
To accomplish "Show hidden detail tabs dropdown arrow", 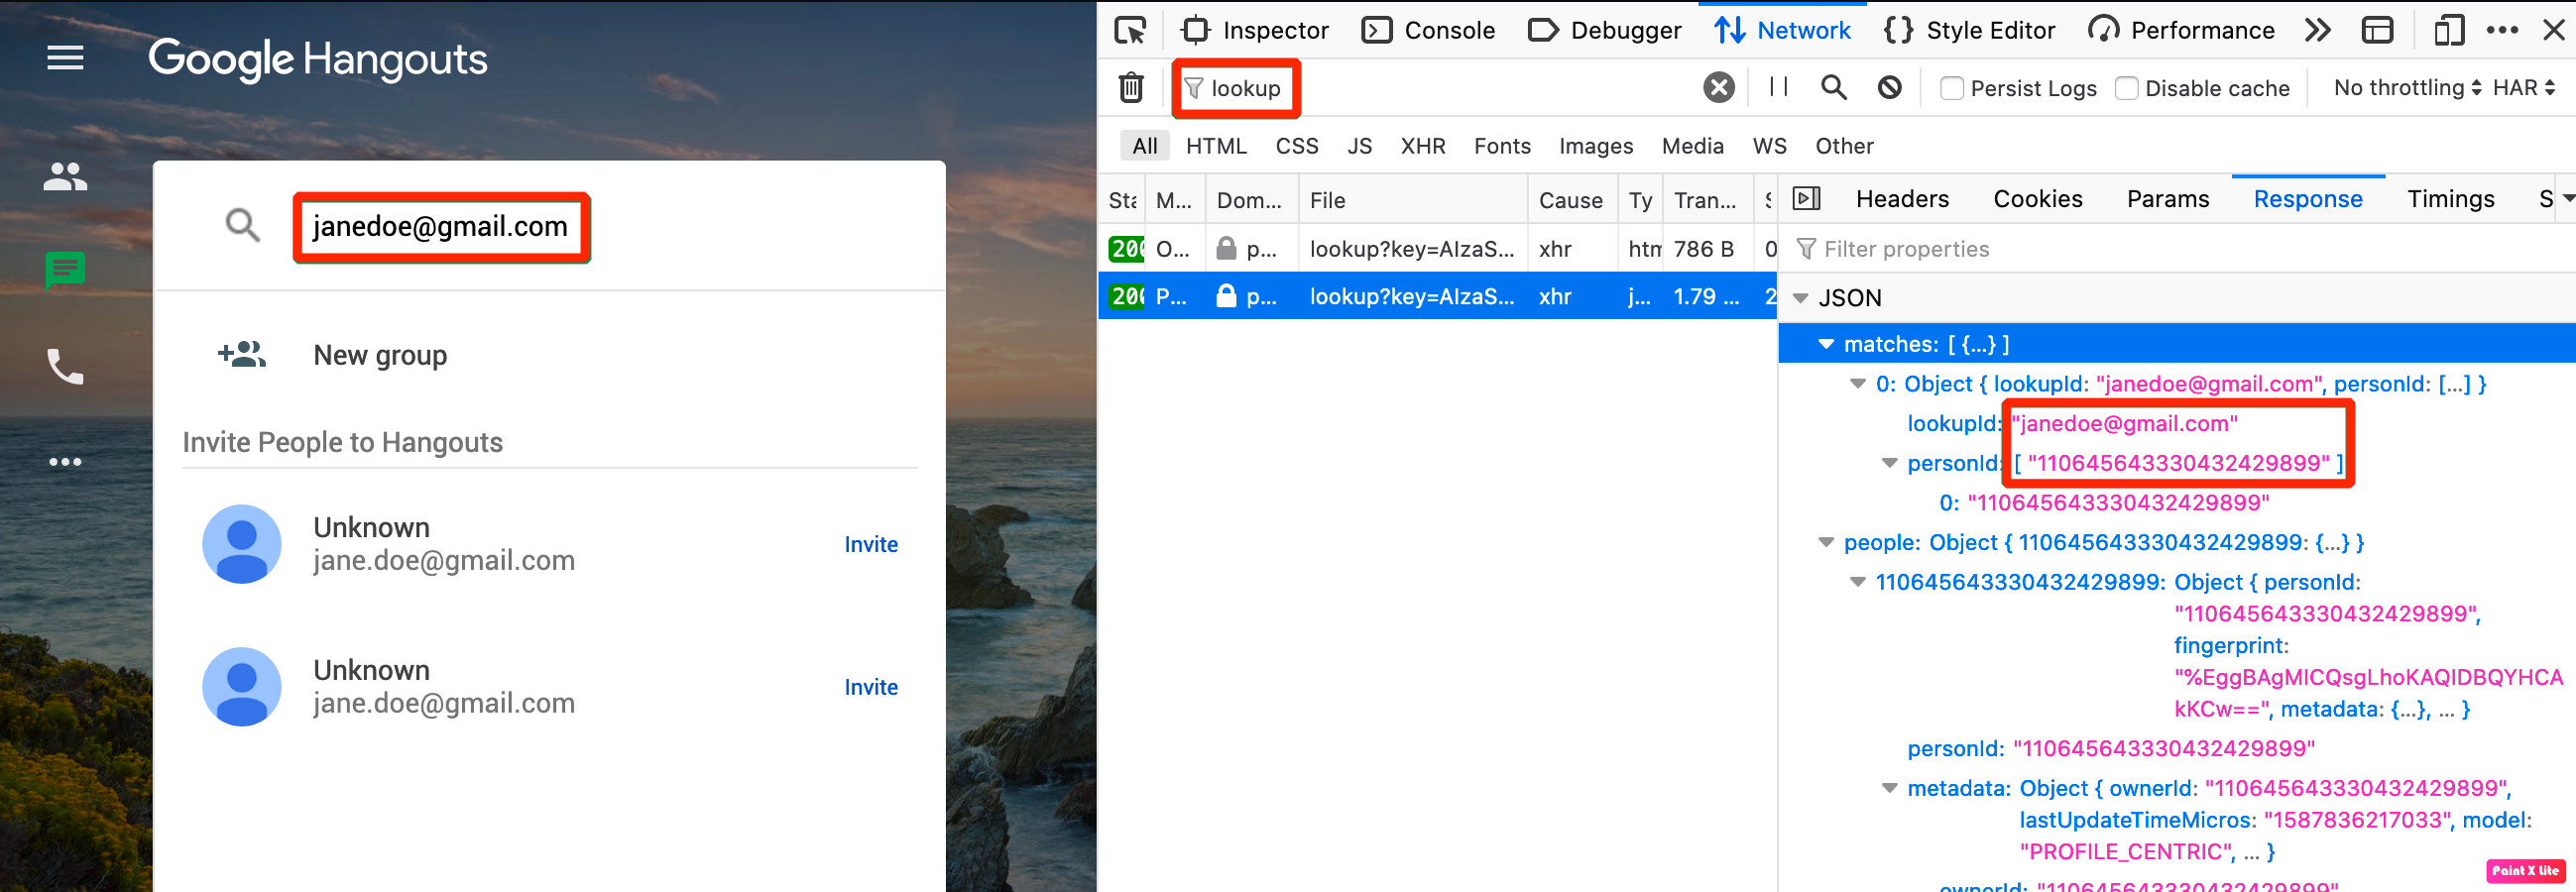I will click(2567, 199).
